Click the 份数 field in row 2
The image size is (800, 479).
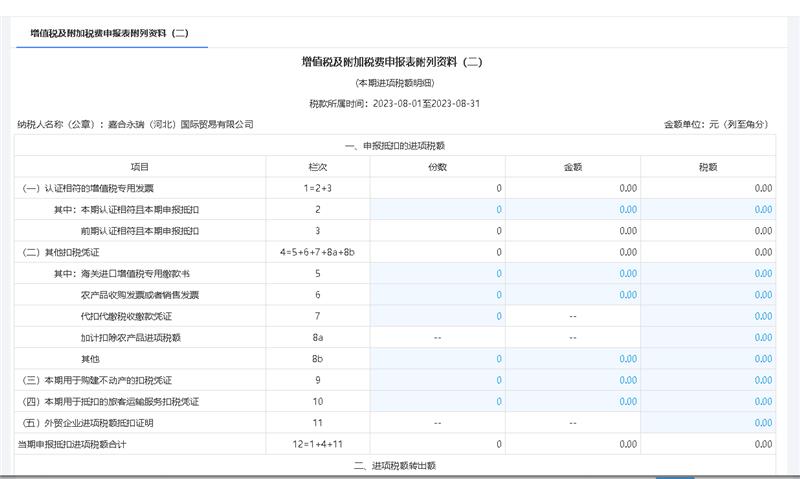tap(437, 209)
